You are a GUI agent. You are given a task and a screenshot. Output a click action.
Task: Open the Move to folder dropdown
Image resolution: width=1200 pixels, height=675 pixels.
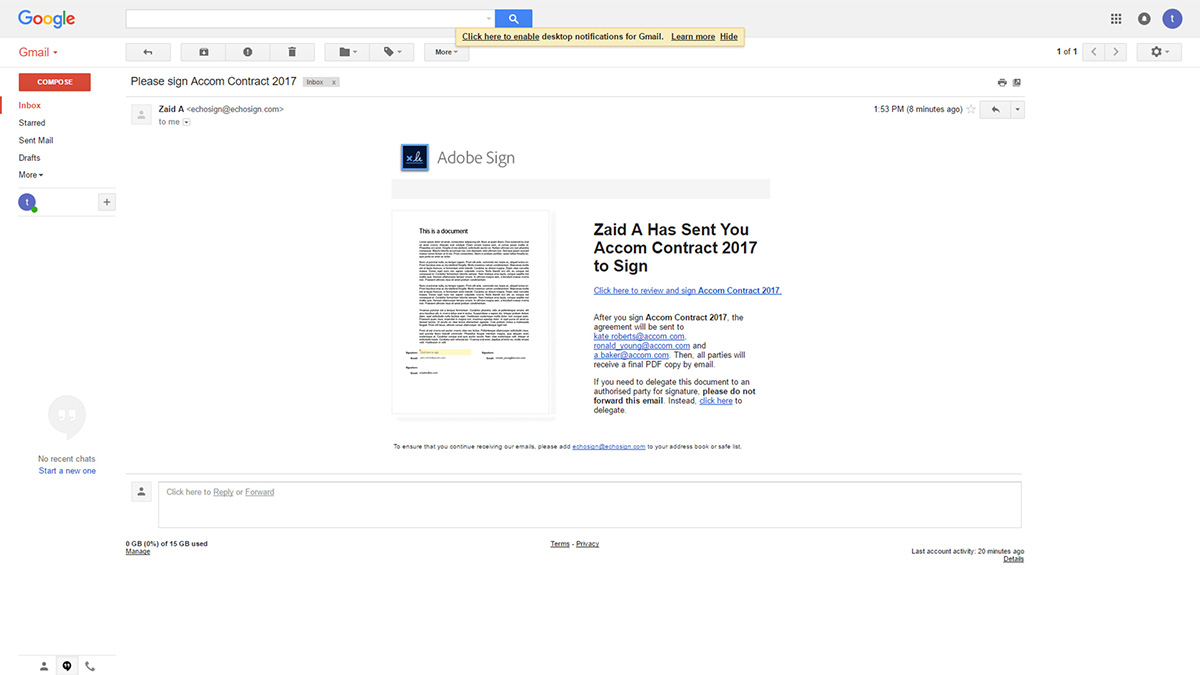348,51
